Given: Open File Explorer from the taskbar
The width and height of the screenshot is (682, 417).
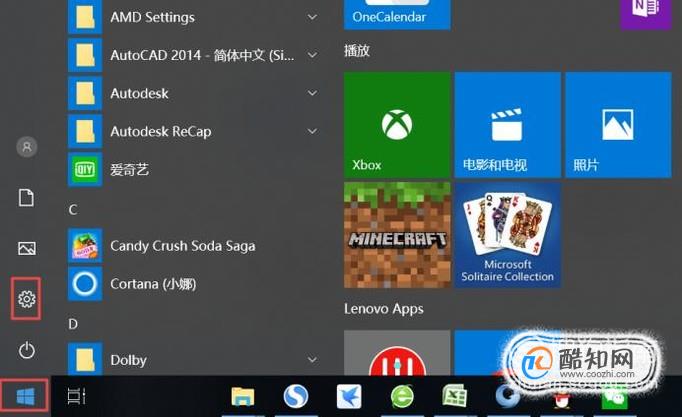Looking at the screenshot, I should click(243, 397).
